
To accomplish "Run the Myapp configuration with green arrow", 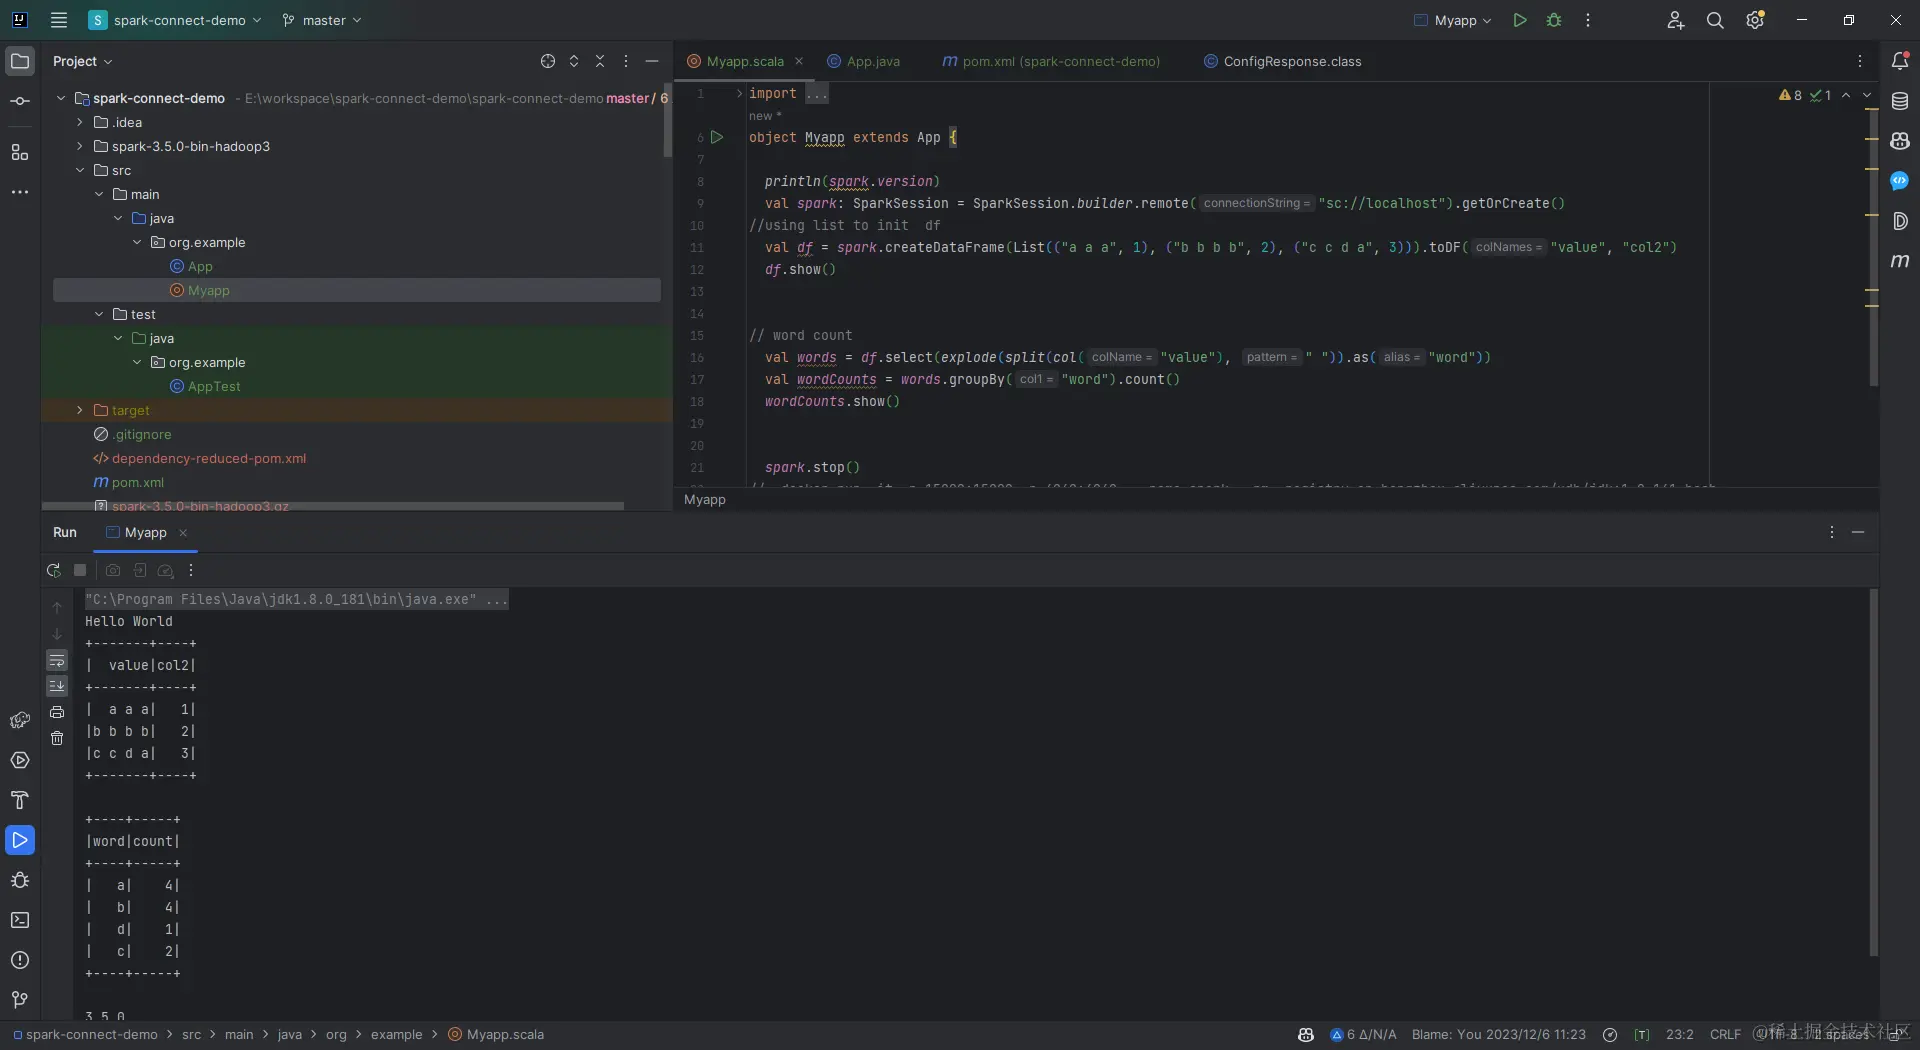I will tap(1520, 20).
